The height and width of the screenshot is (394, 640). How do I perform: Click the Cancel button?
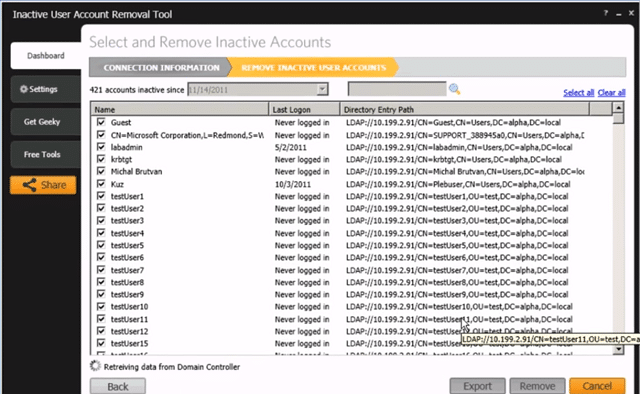point(597,386)
